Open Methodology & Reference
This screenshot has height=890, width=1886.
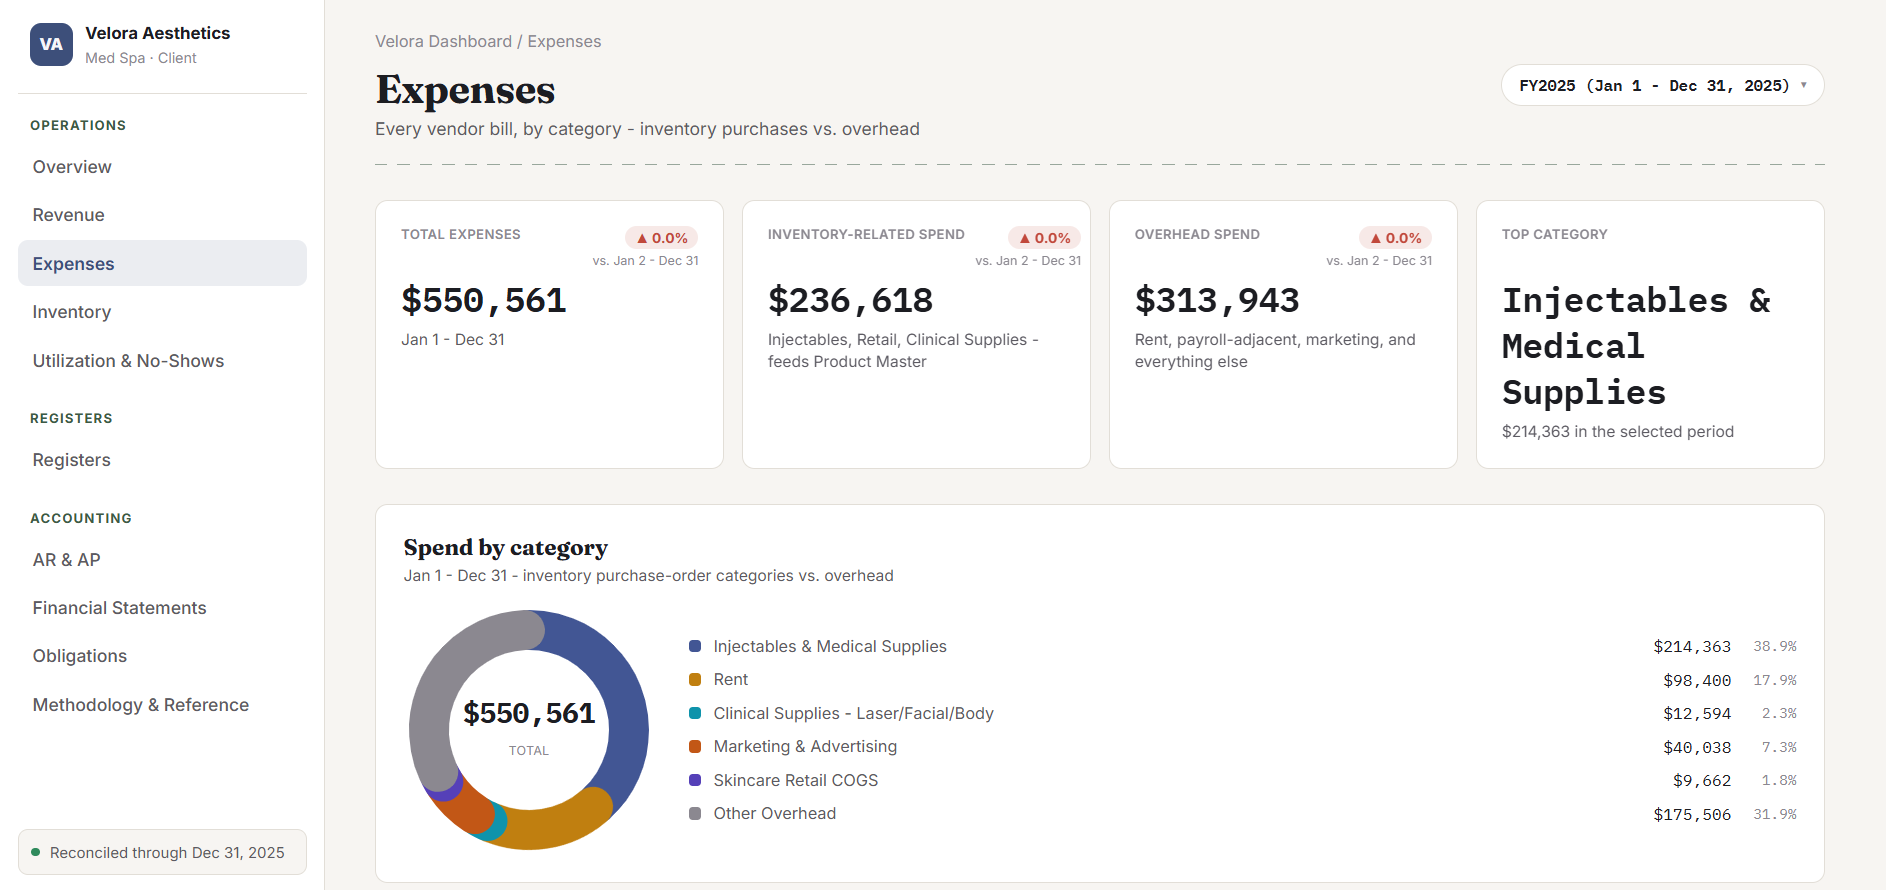coord(162,705)
